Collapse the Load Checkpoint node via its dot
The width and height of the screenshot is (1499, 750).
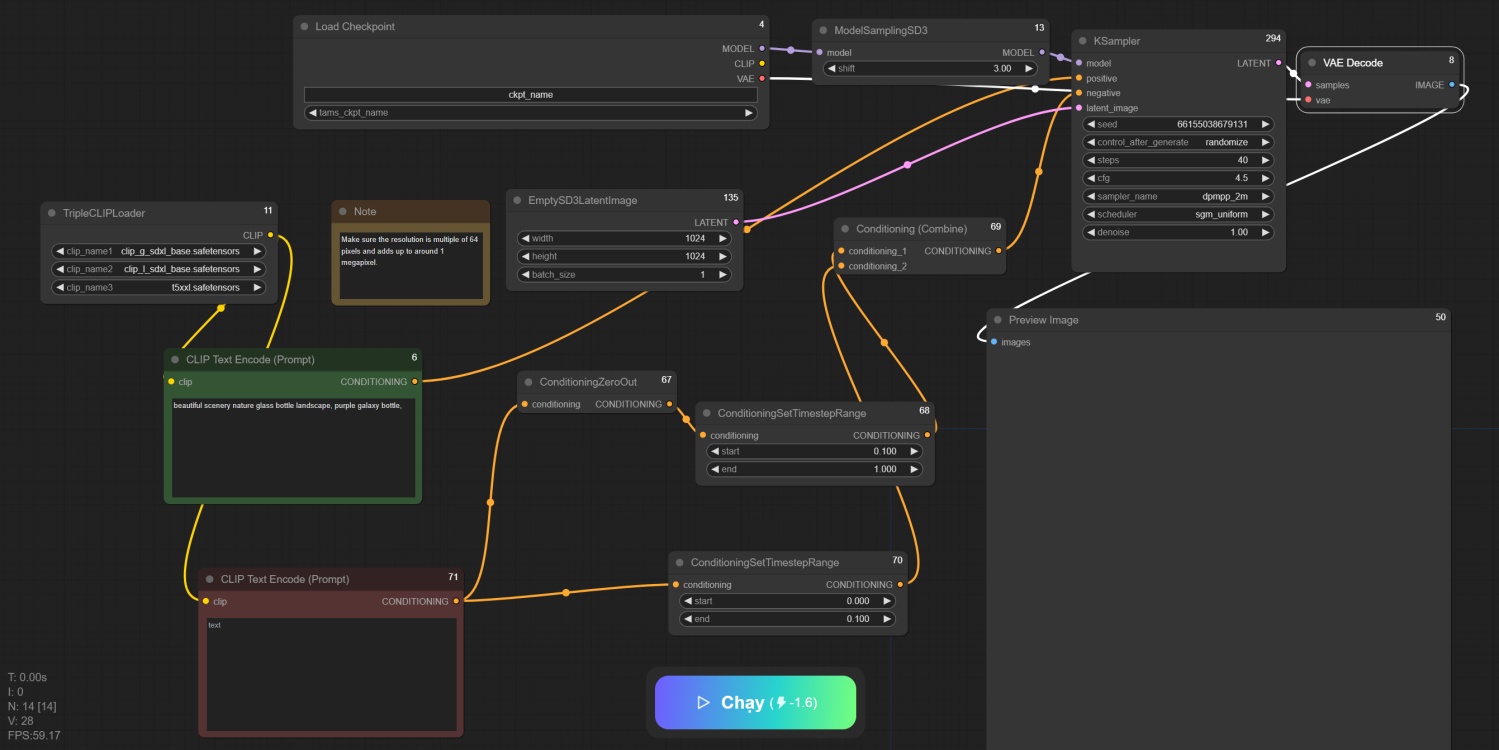[304, 27]
